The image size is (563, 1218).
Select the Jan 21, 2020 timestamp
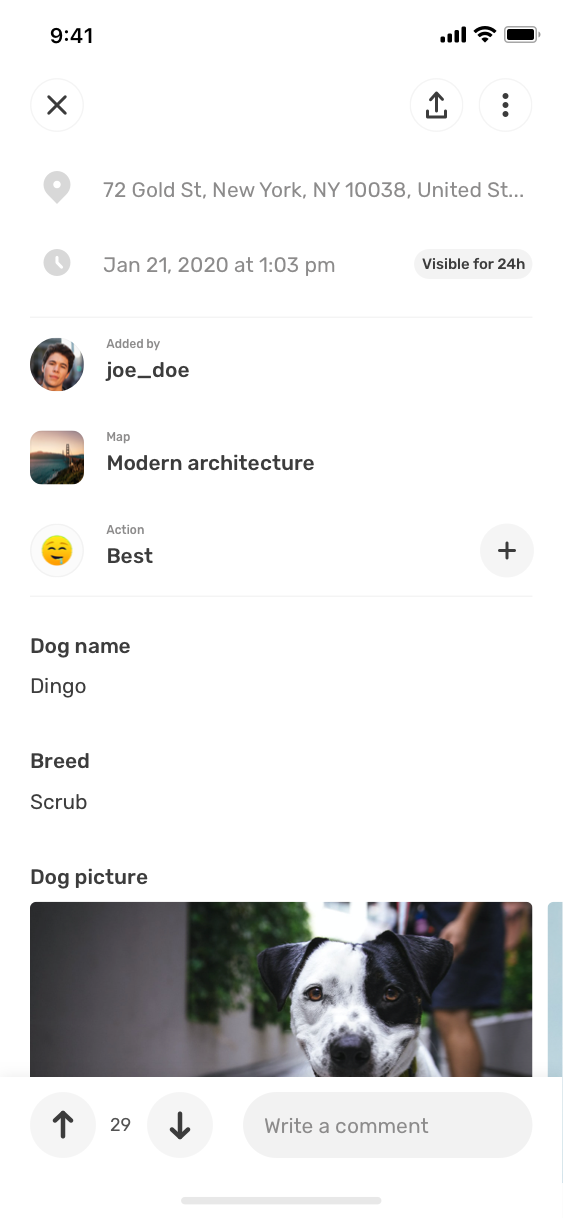tap(219, 265)
